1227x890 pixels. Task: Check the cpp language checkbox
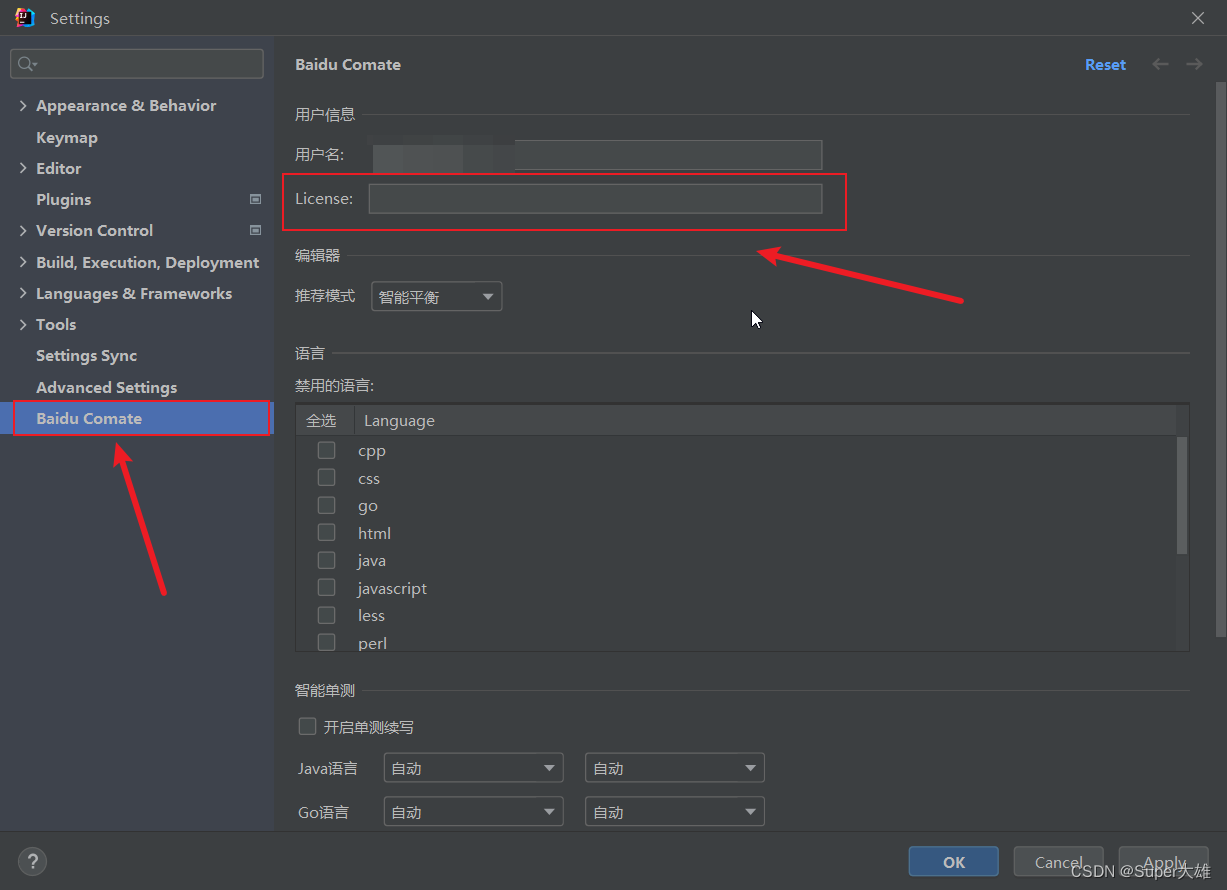coord(326,450)
